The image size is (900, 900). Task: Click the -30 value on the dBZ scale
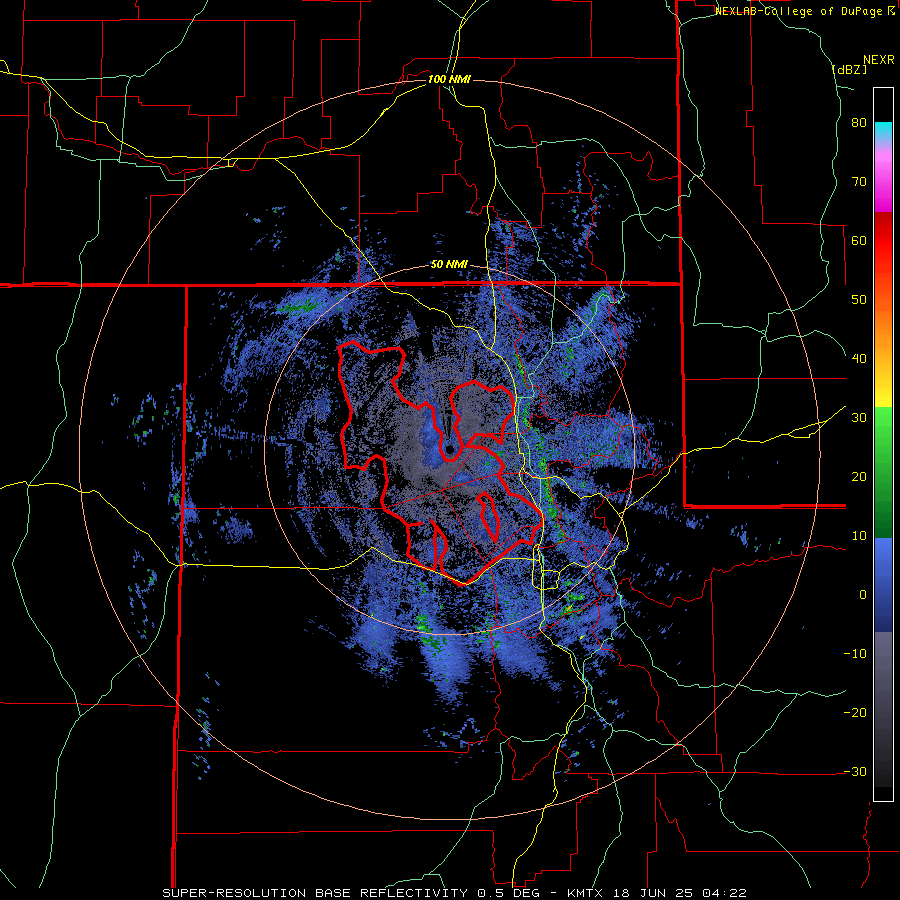click(x=855, y=771)
